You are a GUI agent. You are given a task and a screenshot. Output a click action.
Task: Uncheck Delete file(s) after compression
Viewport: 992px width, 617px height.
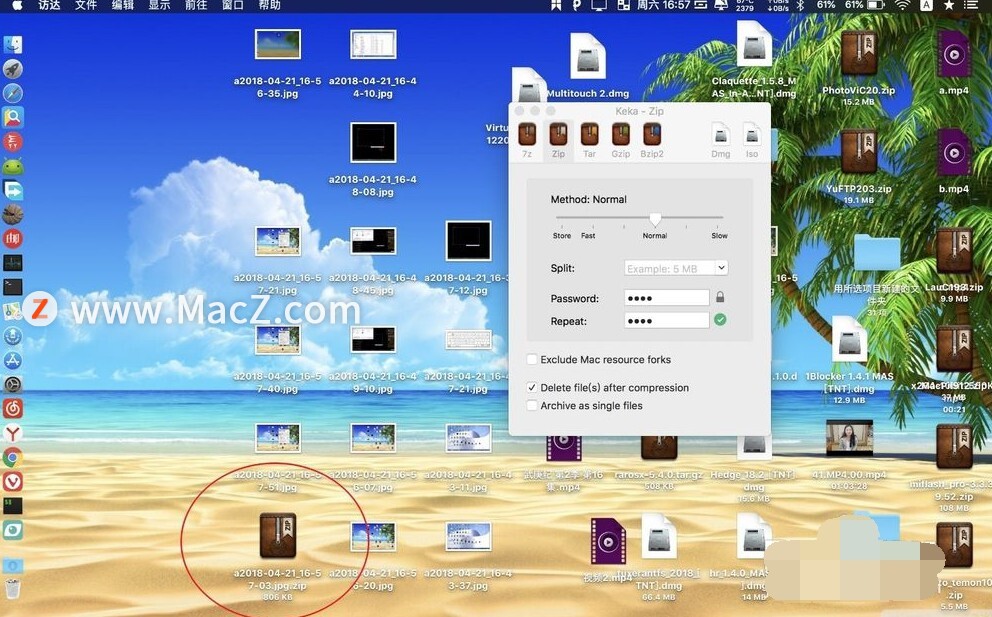pos(532,387)
